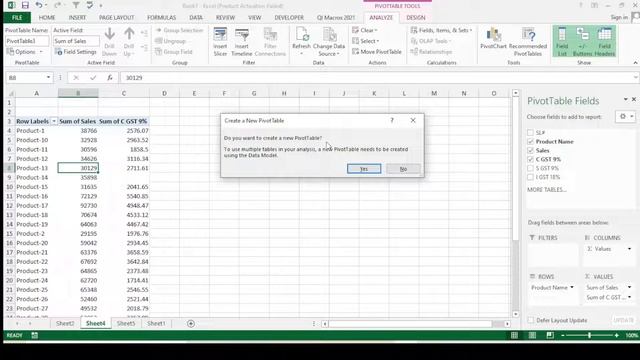Switch to the FORMULAS ribbon tab

coord(162,18)
